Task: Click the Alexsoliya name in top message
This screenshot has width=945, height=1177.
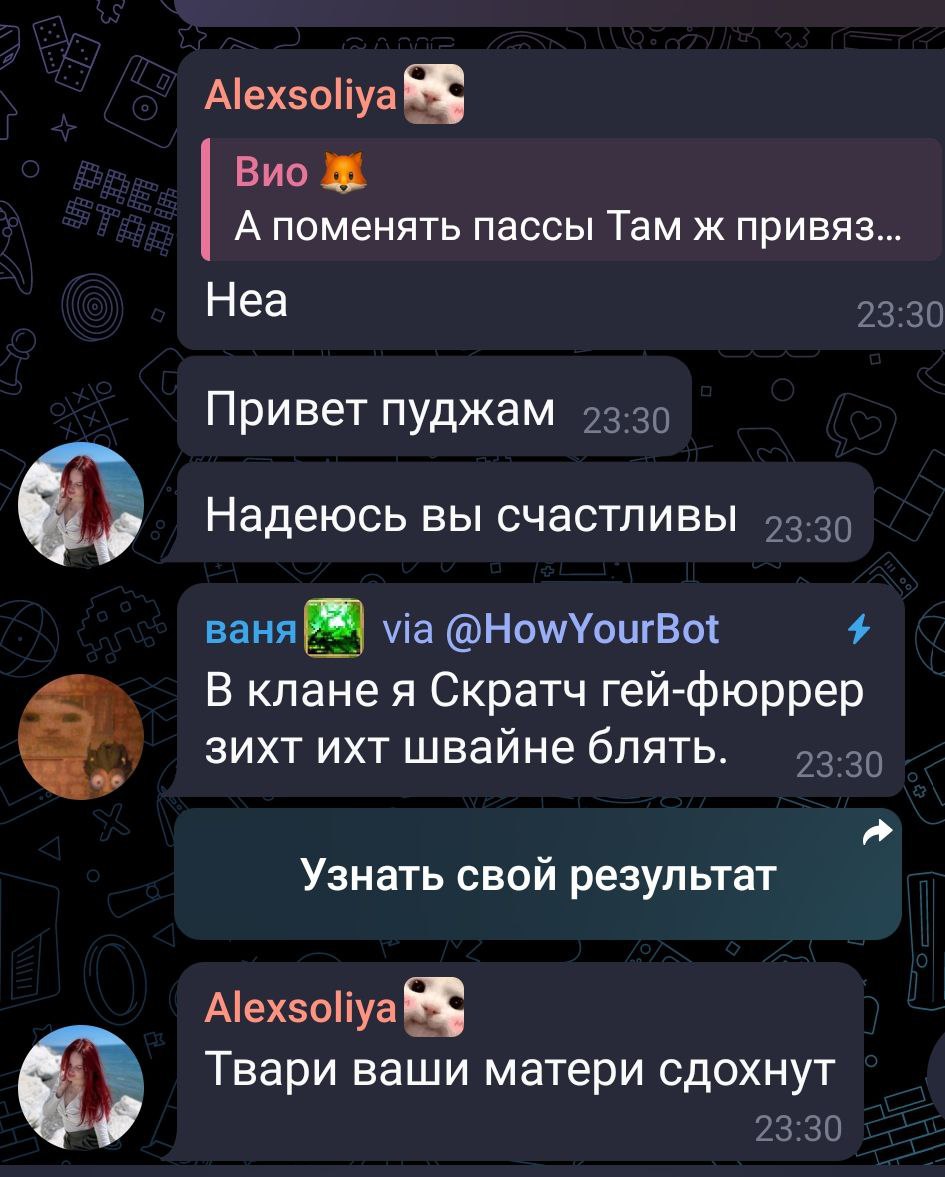Action: coord(300,95)
